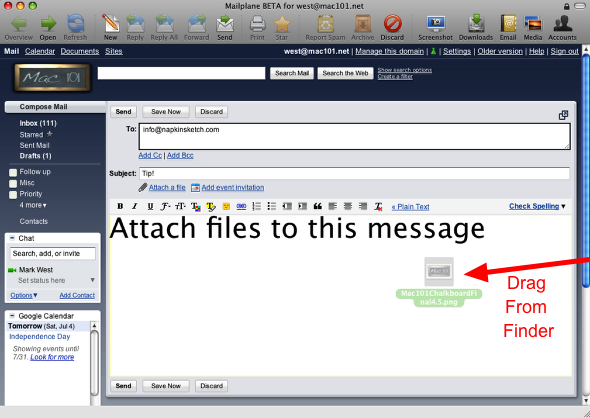Collapse the Chat panel

(x=12, y=238)
